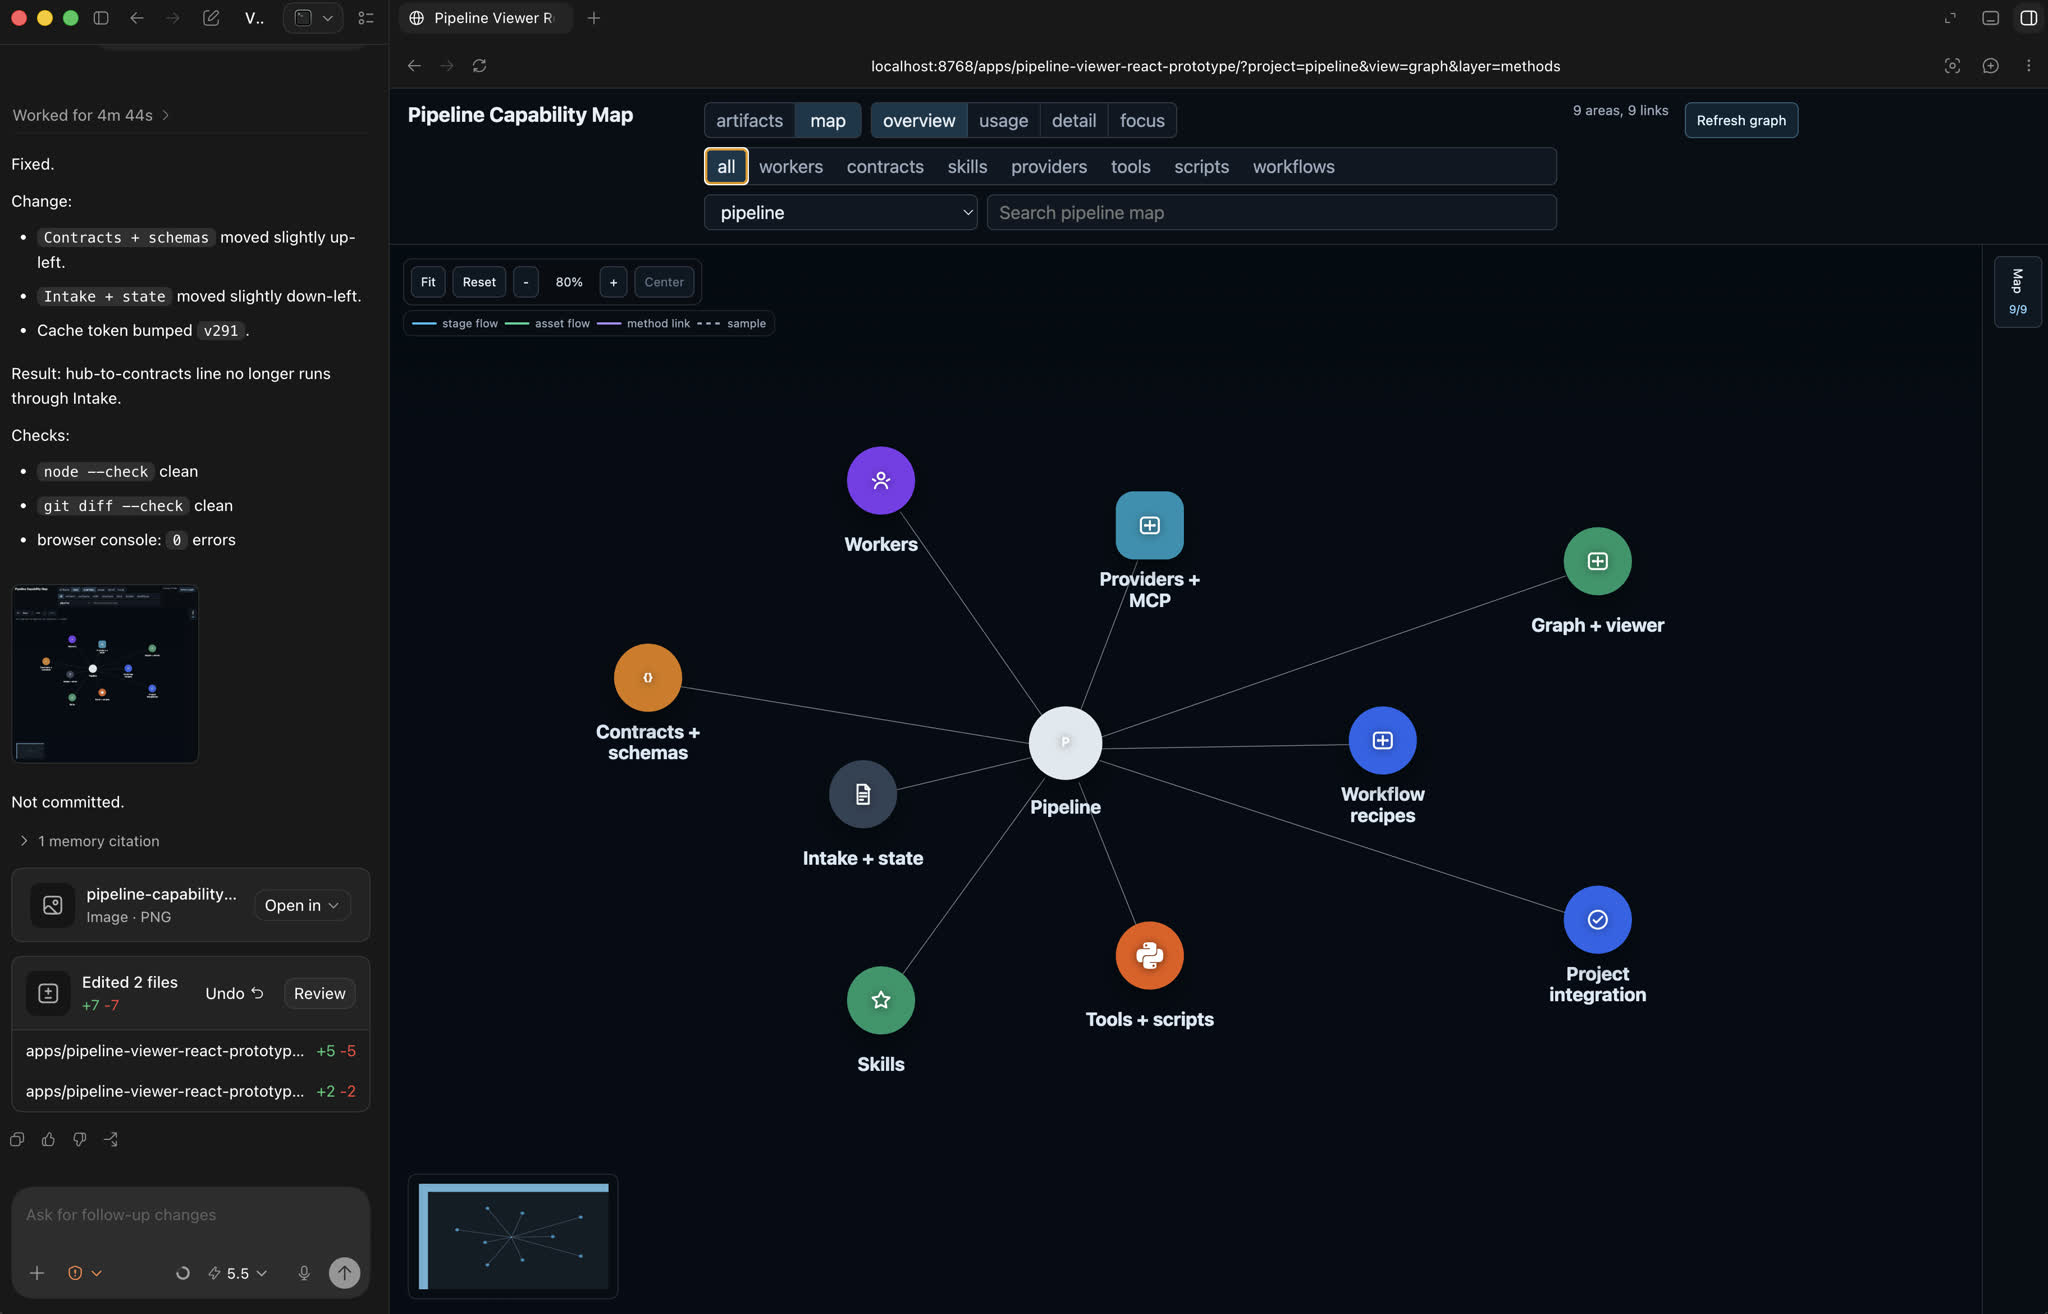This screenshot has width=2048, height=1314.
Task: Toggle the right split panel
Action: (2029, 18)
